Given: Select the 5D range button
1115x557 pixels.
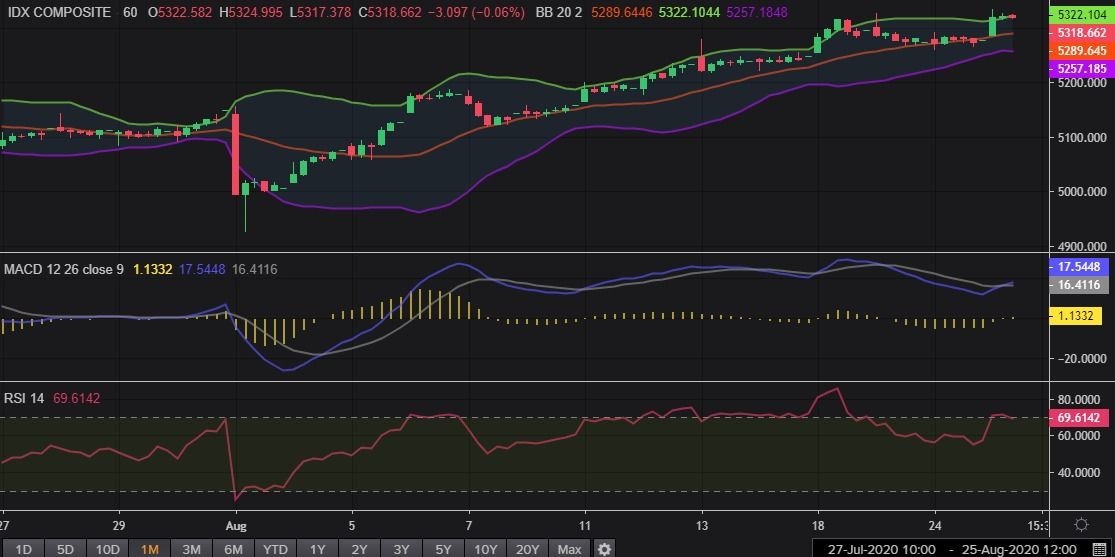Looking at the screenshot, I should [x=65, y=549].
